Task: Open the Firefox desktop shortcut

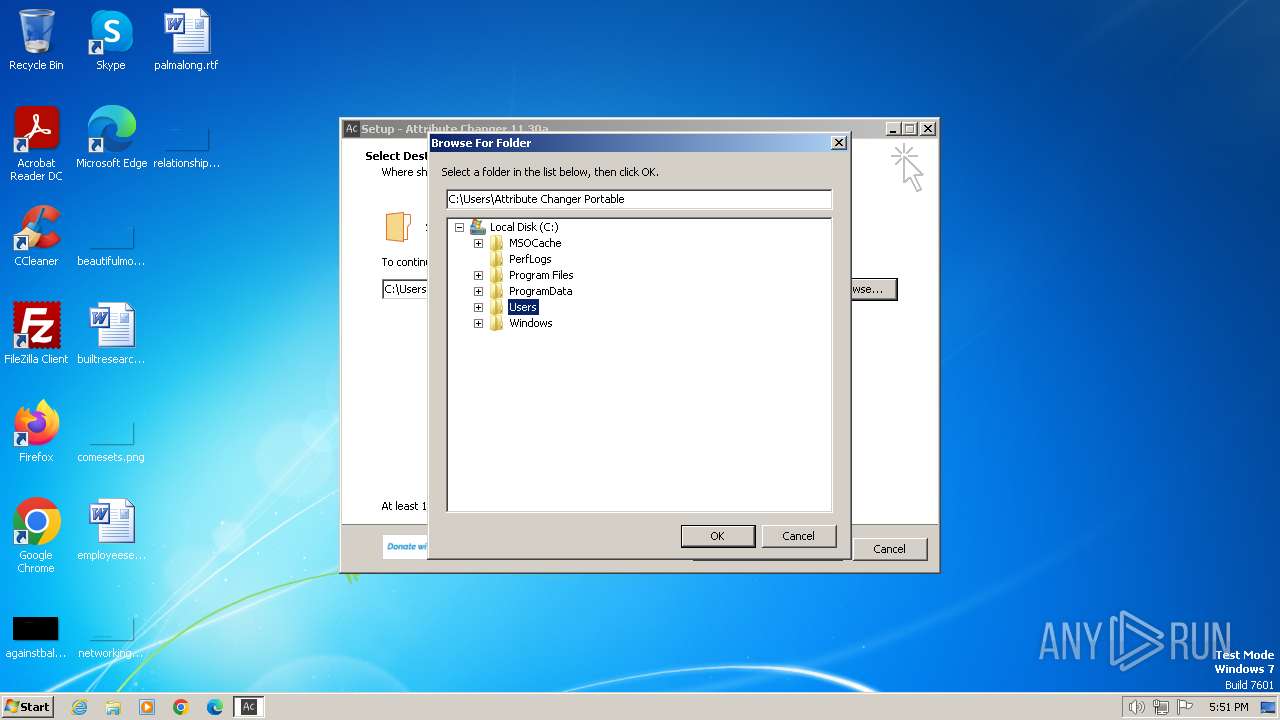Action: coord(36,432)
